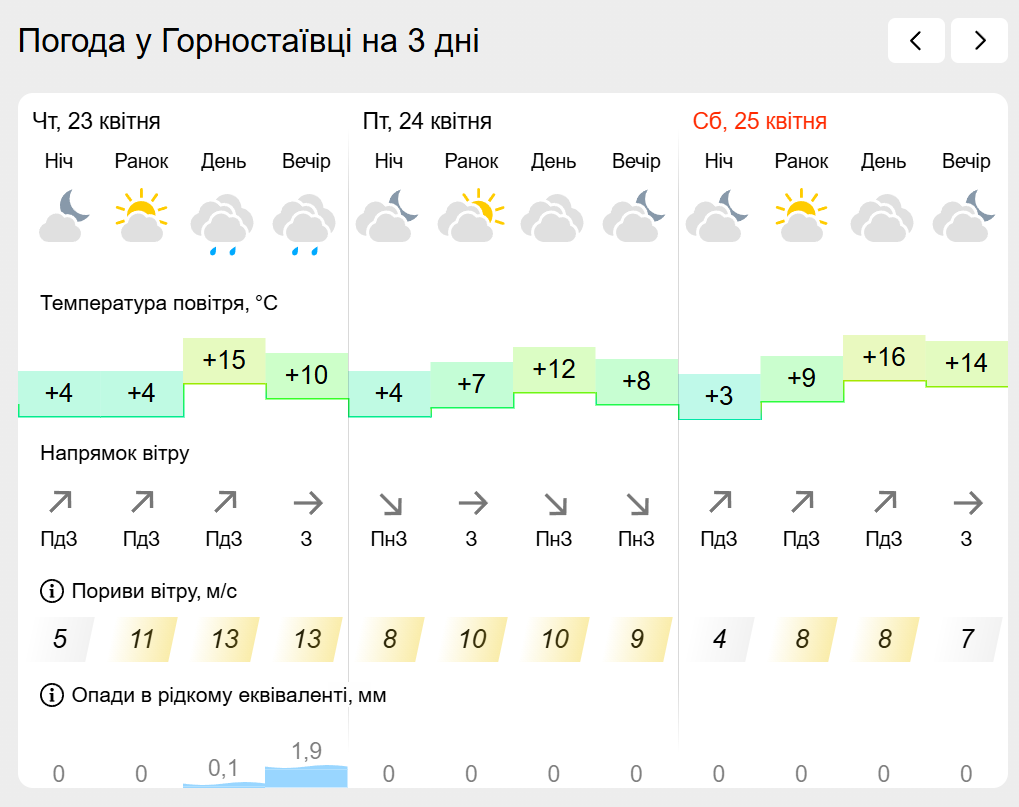The height and width of the screenshot is (807, 1019).
Task: Click Thursday evening's 1,9 mm precipitation bar
Action: click(306, 774)
